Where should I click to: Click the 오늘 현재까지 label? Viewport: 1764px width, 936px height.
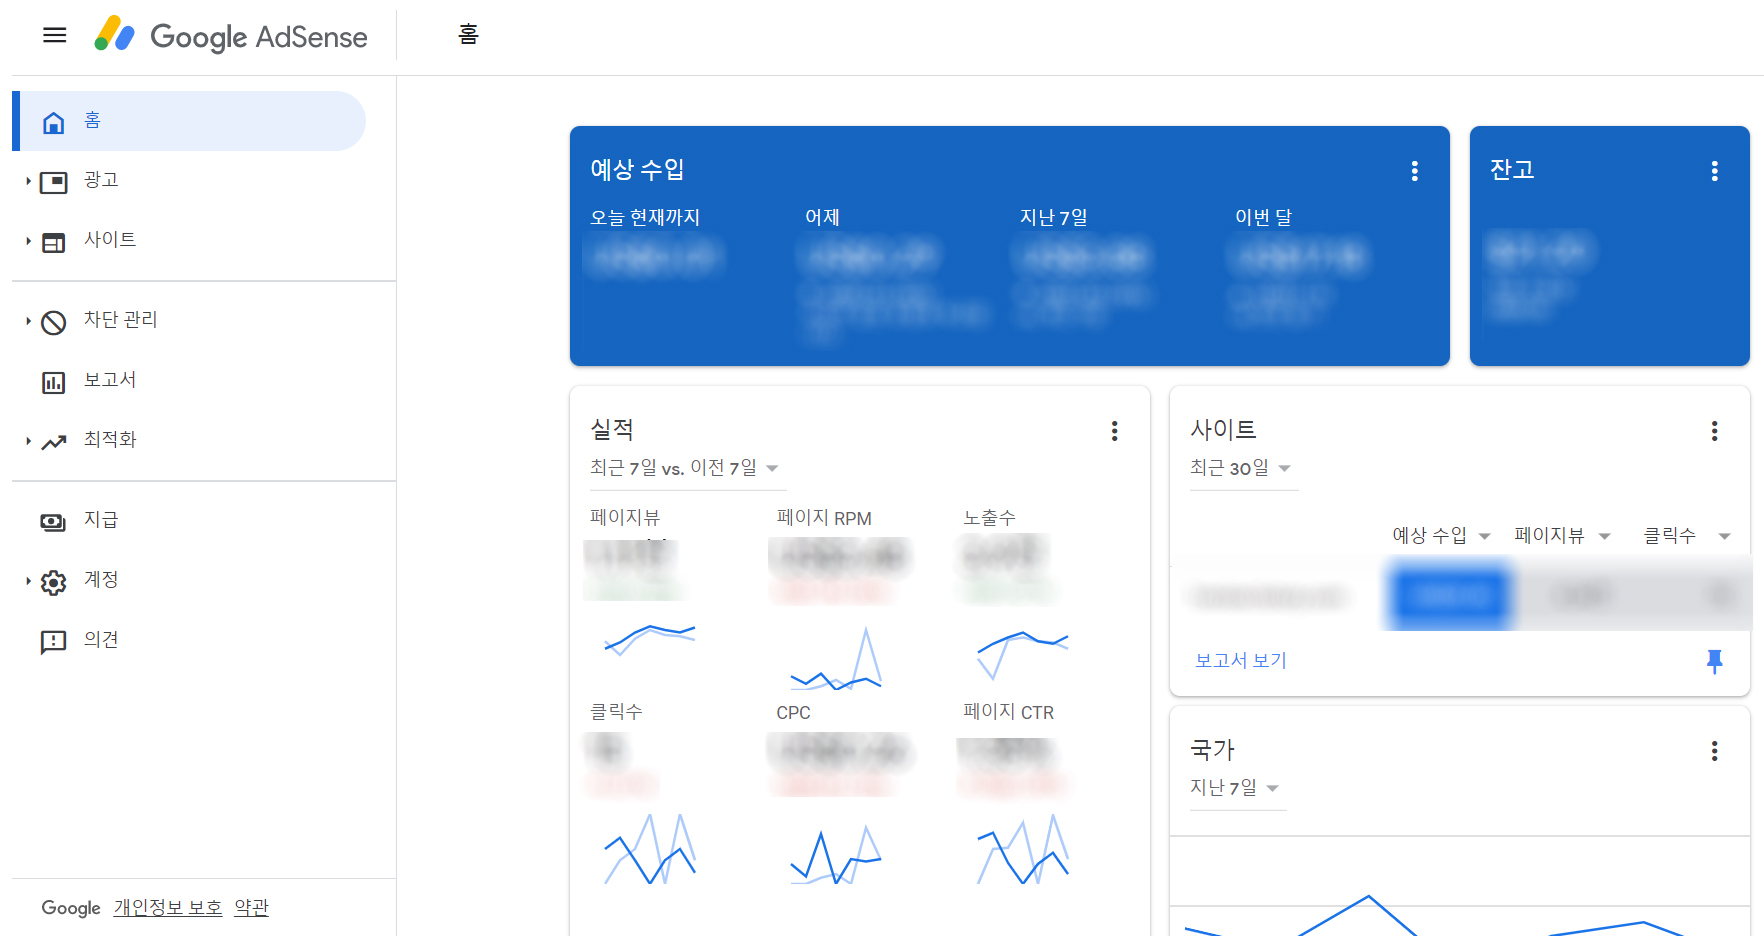coord(645,217)
